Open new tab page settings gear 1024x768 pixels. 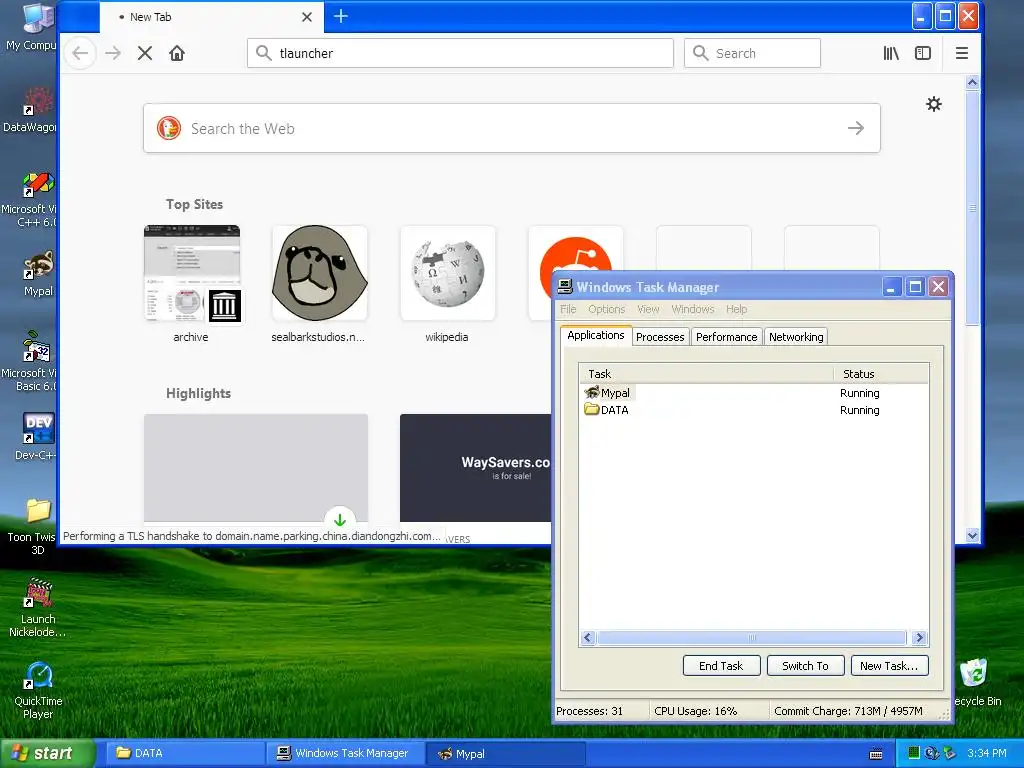(934, 104)
